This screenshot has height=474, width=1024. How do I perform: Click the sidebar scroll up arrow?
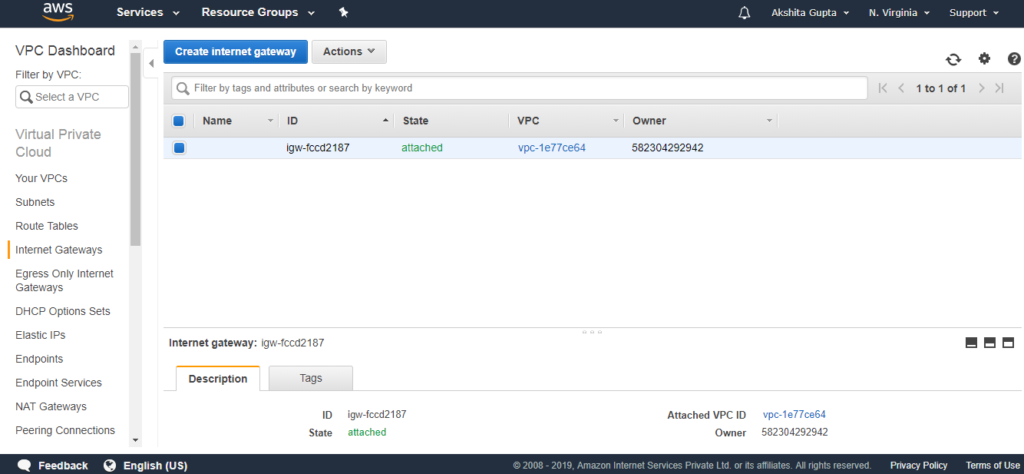click(136, 46)
